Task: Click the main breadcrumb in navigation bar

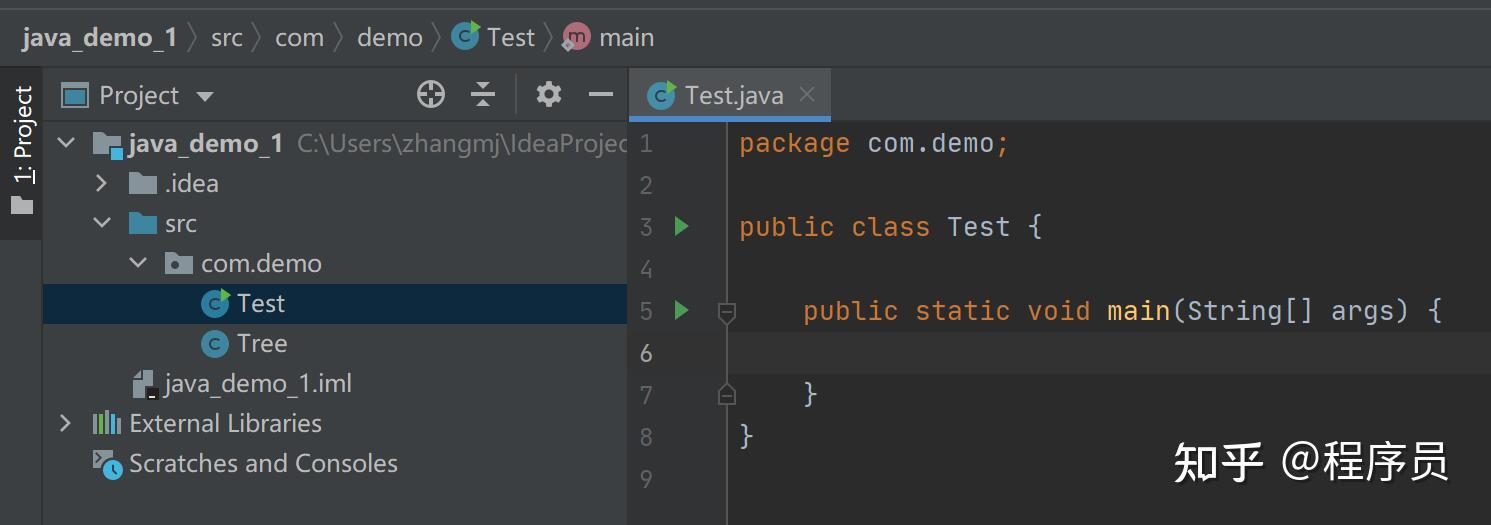Action: pyautogui.click(x=625, y=38)
